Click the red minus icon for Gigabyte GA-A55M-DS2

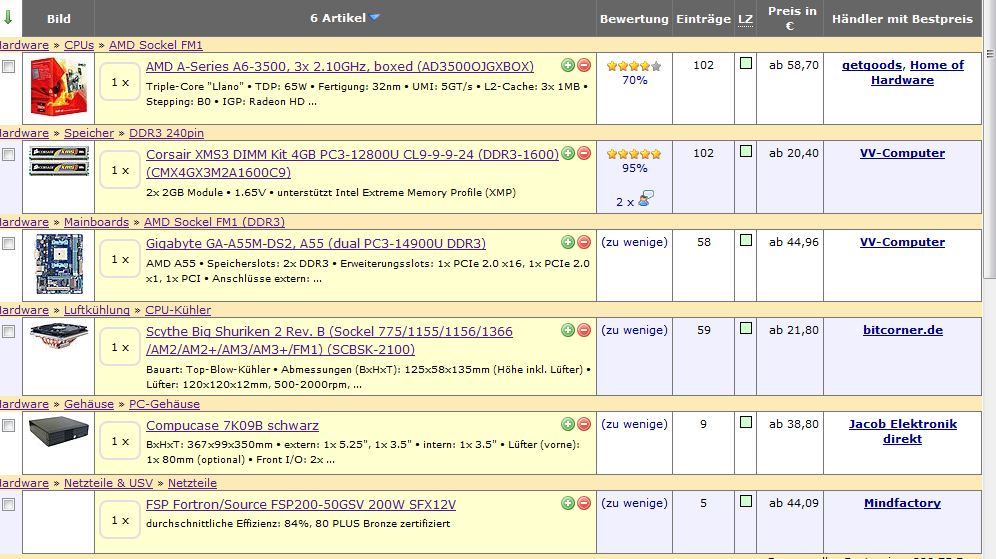coord(584,242)
